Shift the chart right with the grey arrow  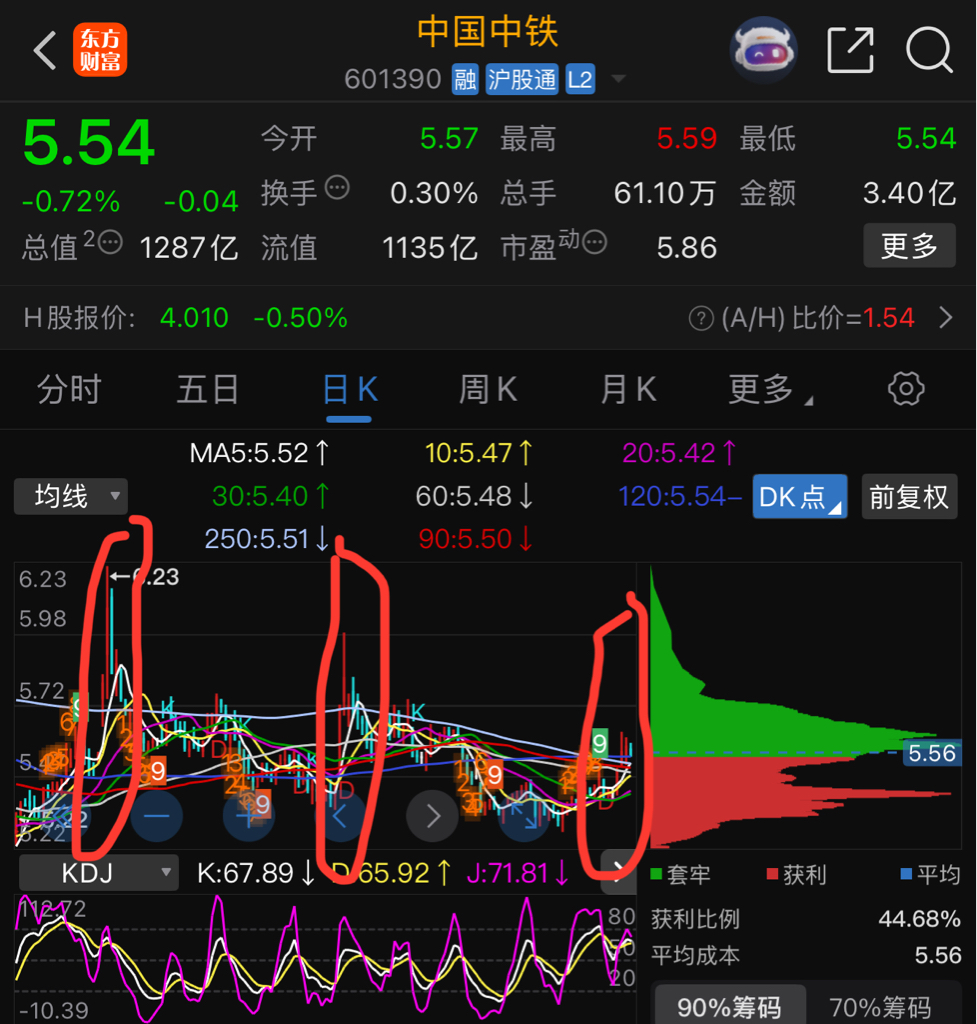432,816
